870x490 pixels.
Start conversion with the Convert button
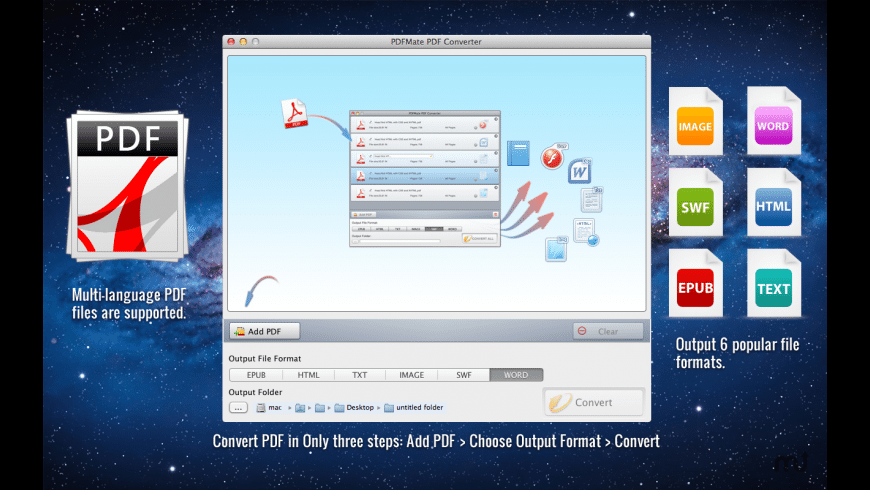coord(593,402)
